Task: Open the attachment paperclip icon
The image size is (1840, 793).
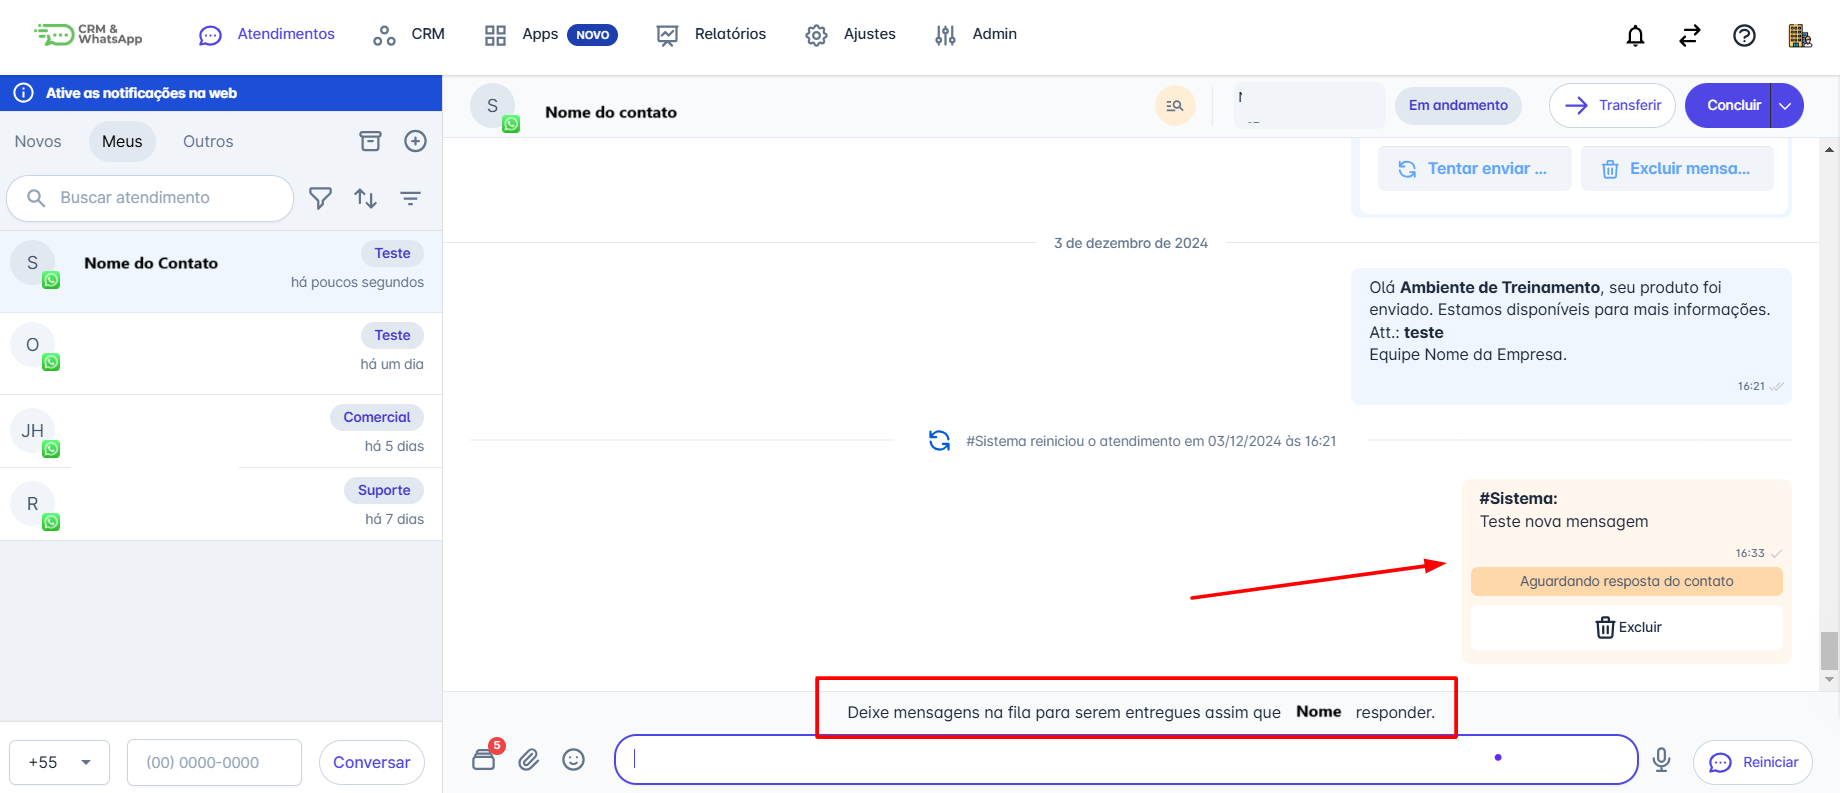Action: click(x=528, y=760)
